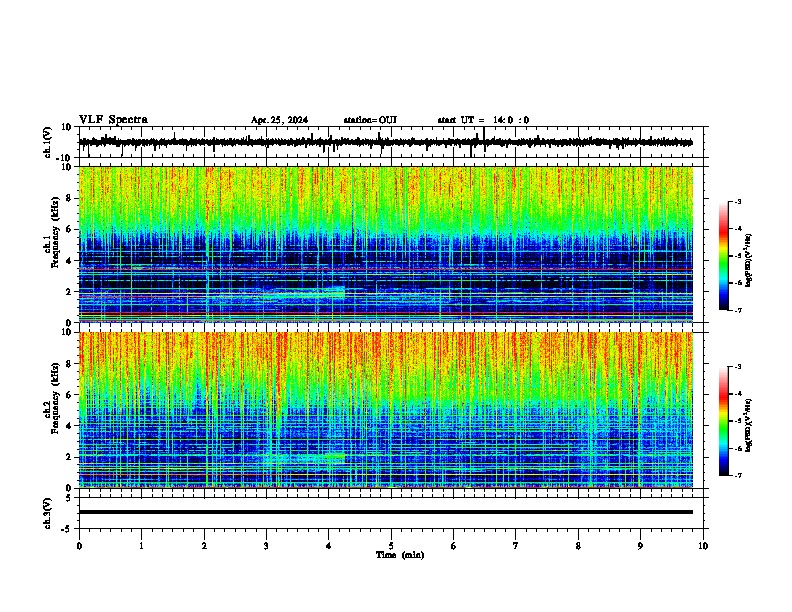Image resolution: width=792 pixels, height=612 pixels.
Task: Click the "-3" tick on the lower colorbar
Action: point(737,367)
